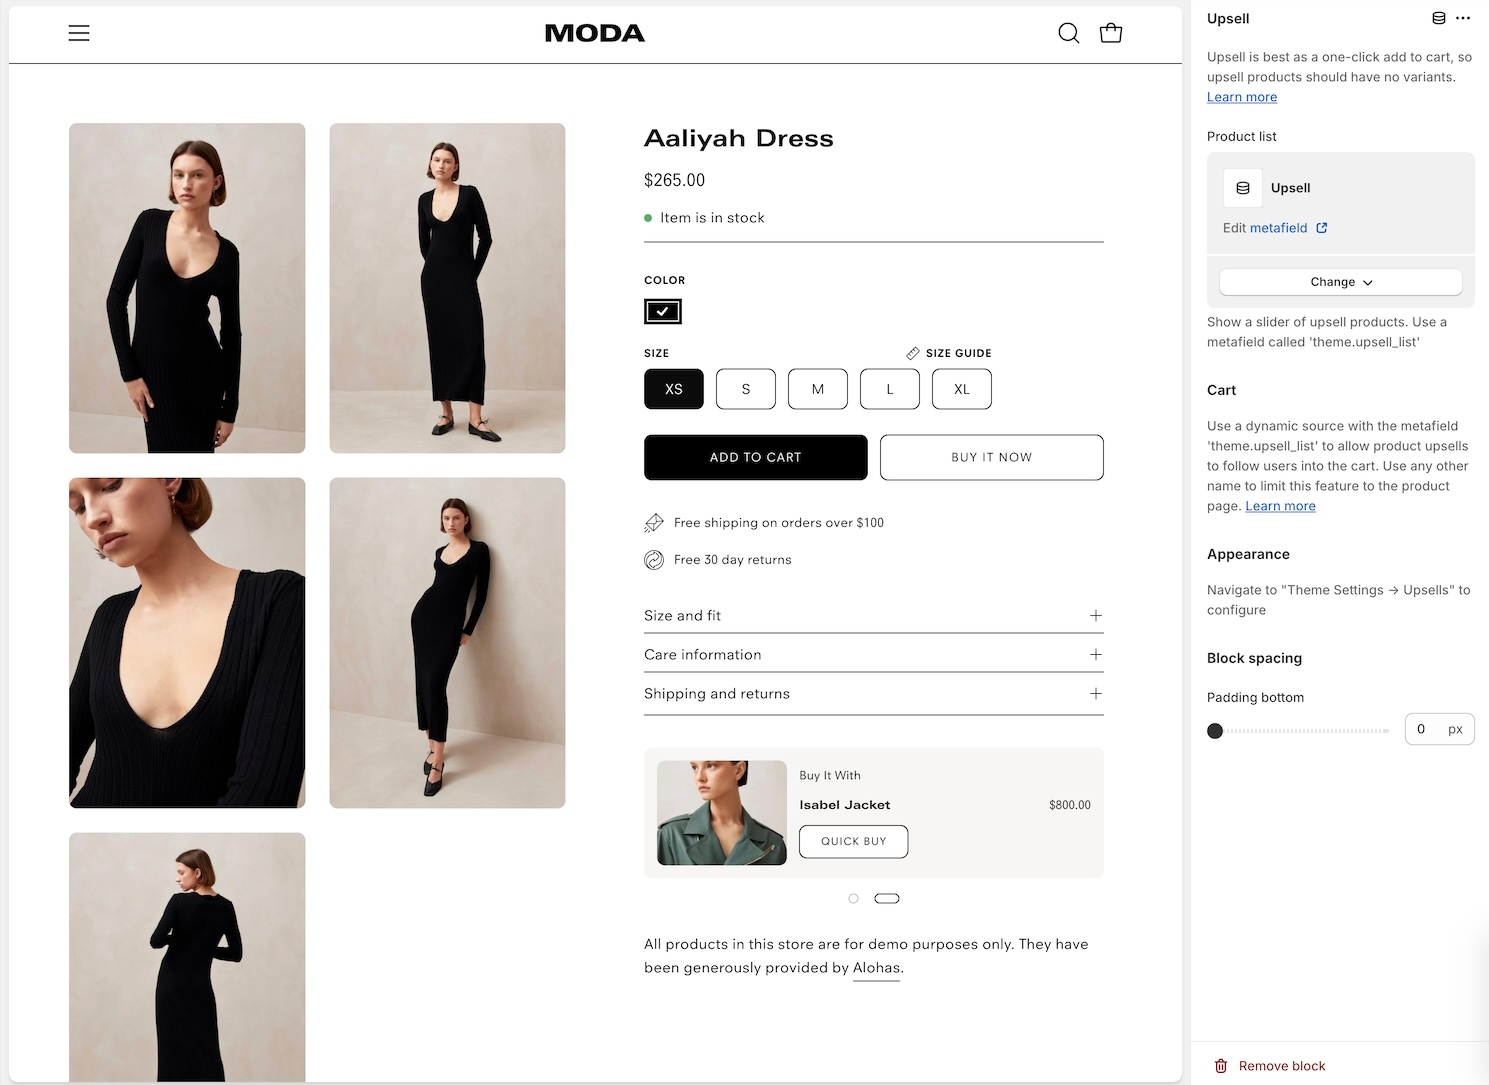The image size is (1489, 1085).
Task: Open the hamburger navigation menu
Action: [79, 33]
